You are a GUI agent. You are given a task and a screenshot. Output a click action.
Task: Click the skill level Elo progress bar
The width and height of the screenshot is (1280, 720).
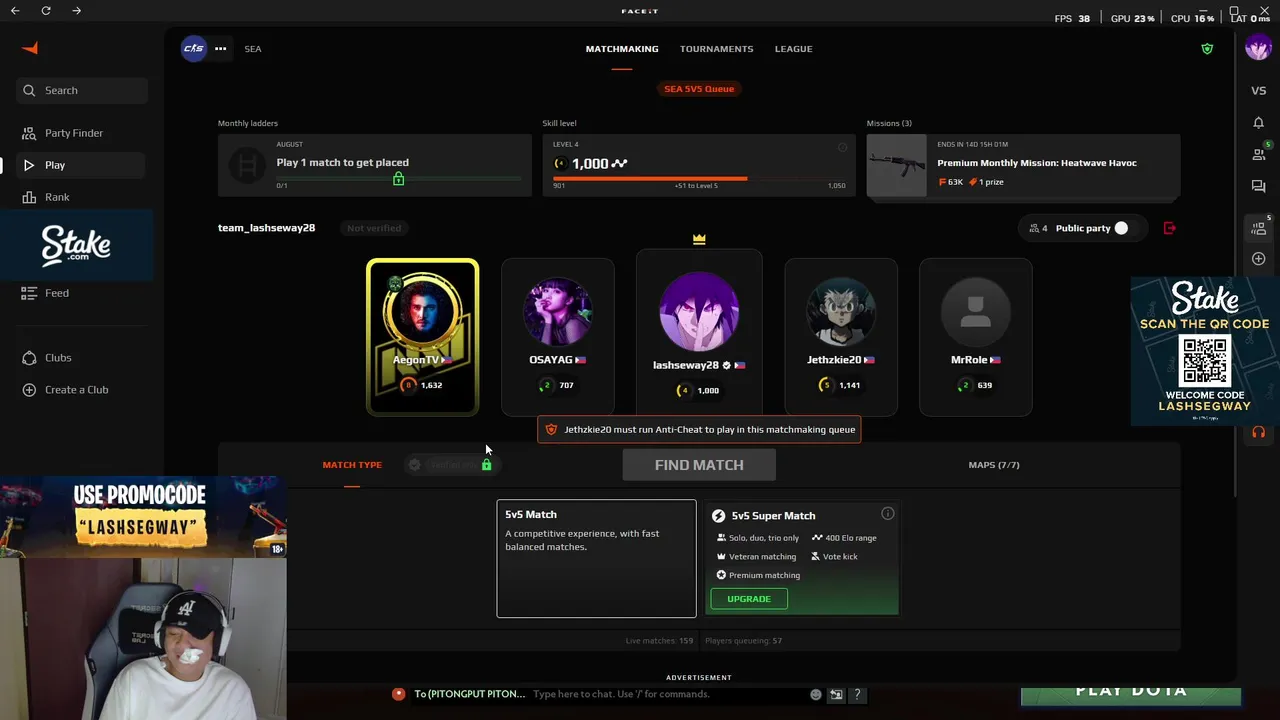click(699, 179)
